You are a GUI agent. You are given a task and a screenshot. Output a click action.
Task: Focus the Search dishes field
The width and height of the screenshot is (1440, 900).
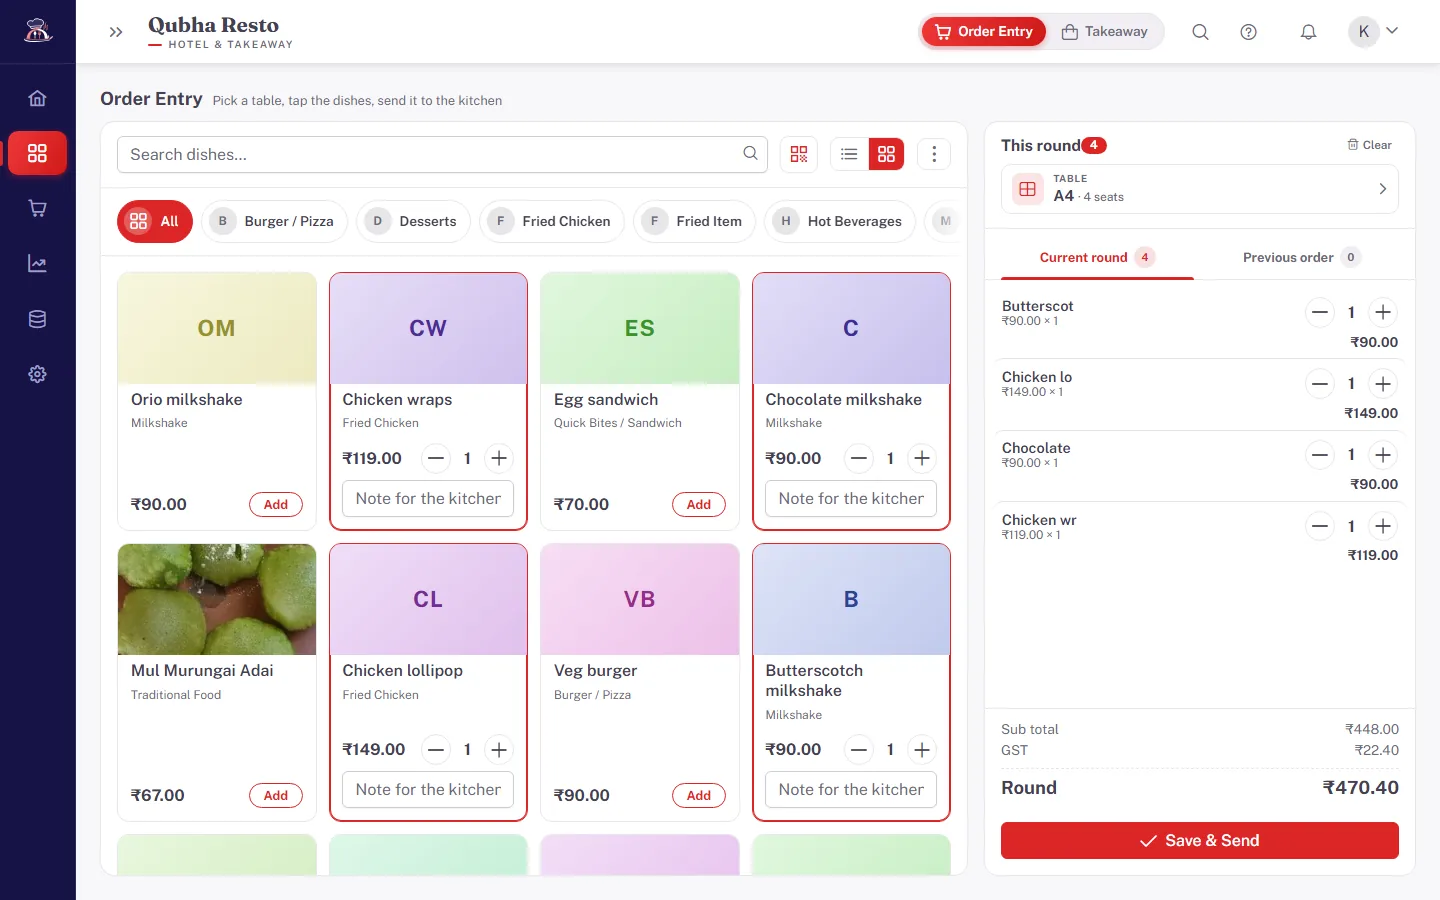442,154
